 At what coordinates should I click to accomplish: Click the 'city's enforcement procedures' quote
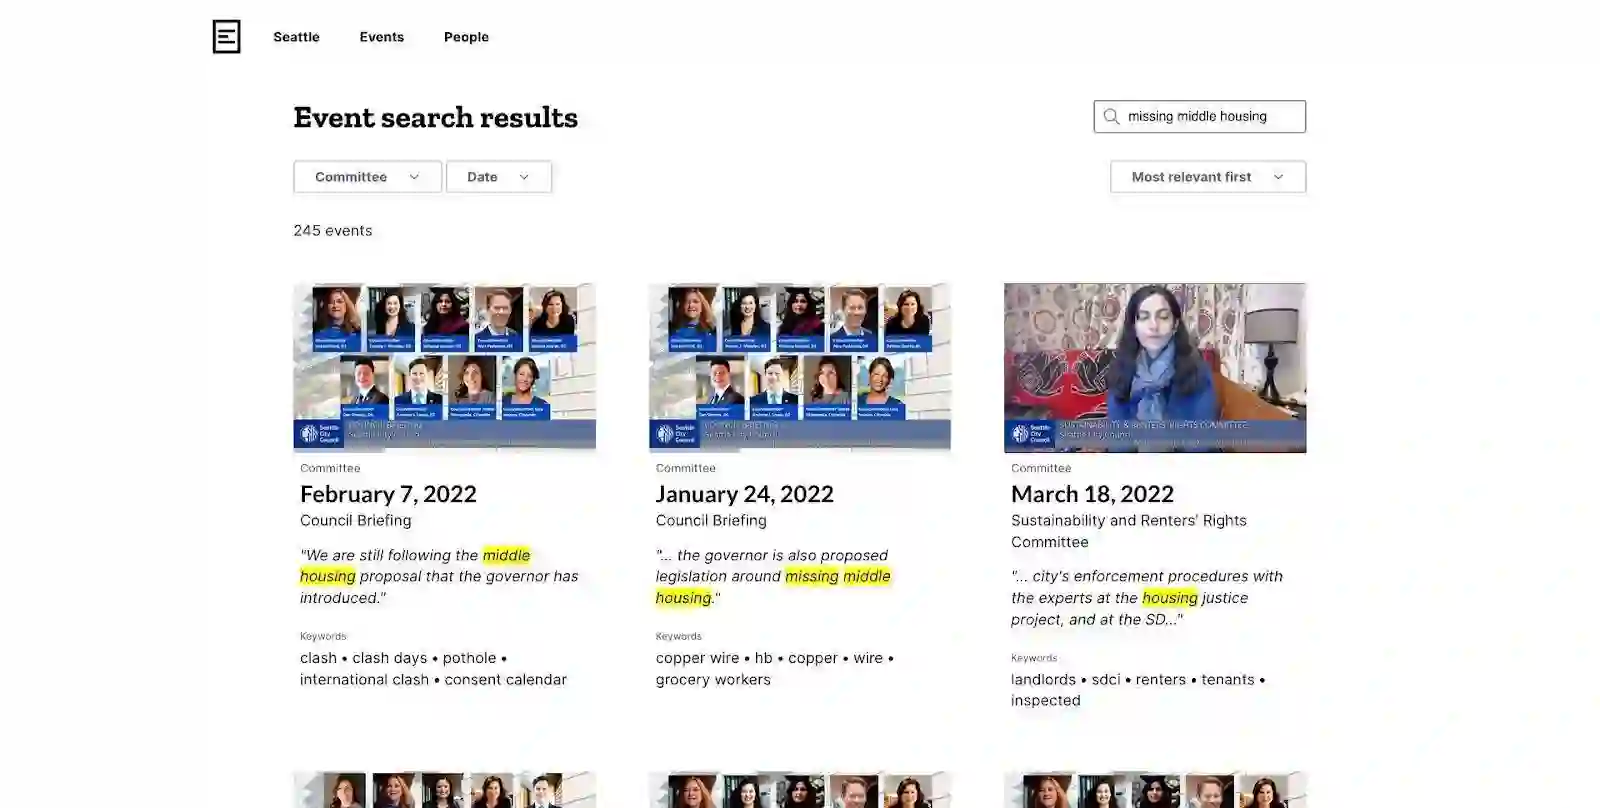[1147, 598]
